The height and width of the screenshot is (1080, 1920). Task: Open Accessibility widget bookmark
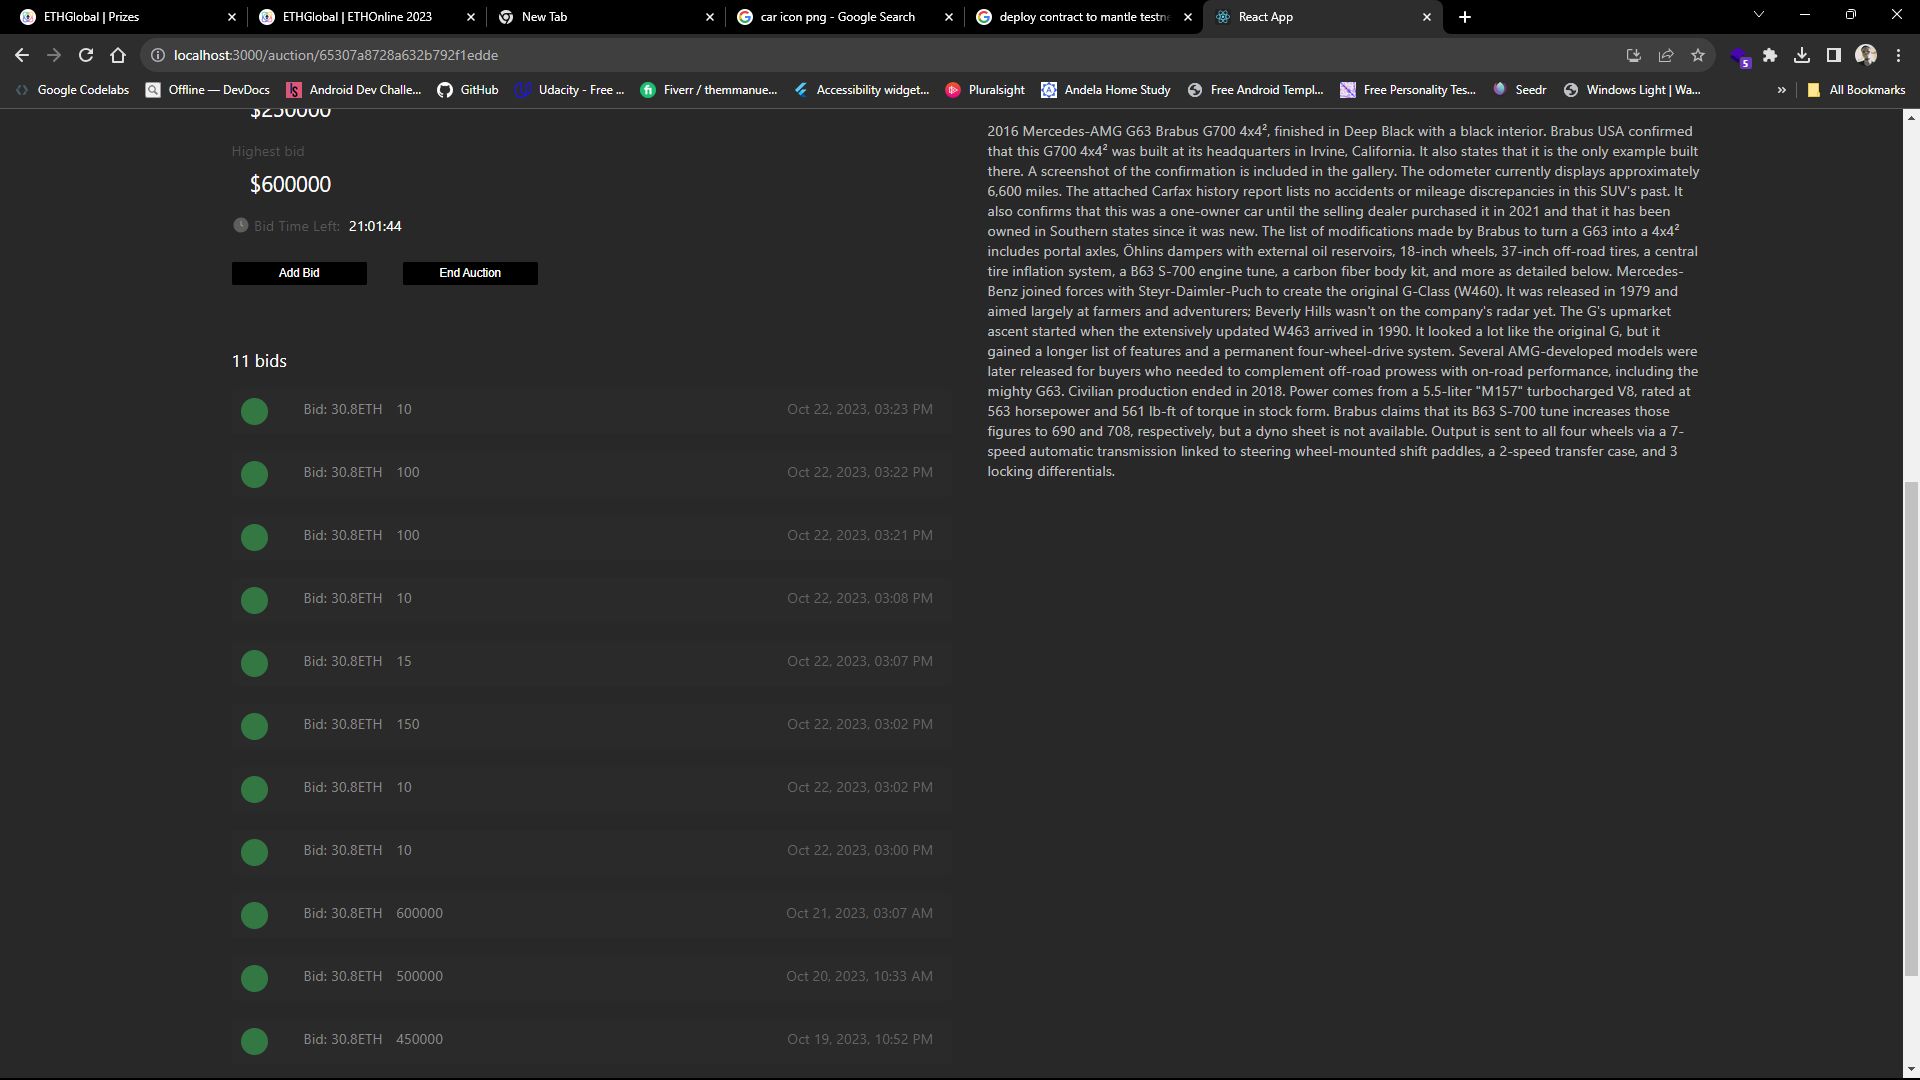click(861, 90)
